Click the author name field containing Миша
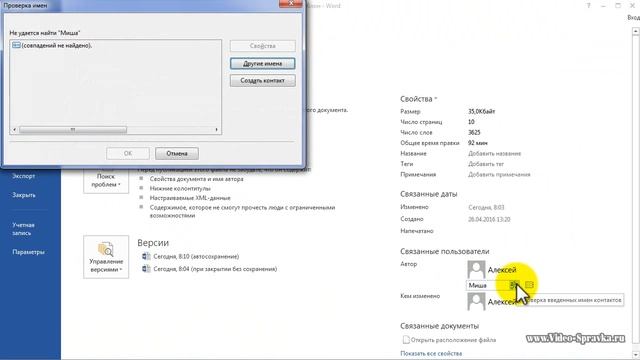This screenshot has width=640, height=360. (x=487, y=285)
